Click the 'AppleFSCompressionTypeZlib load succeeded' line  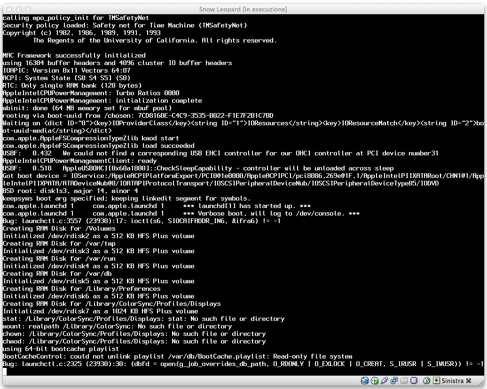pos(98,146)
